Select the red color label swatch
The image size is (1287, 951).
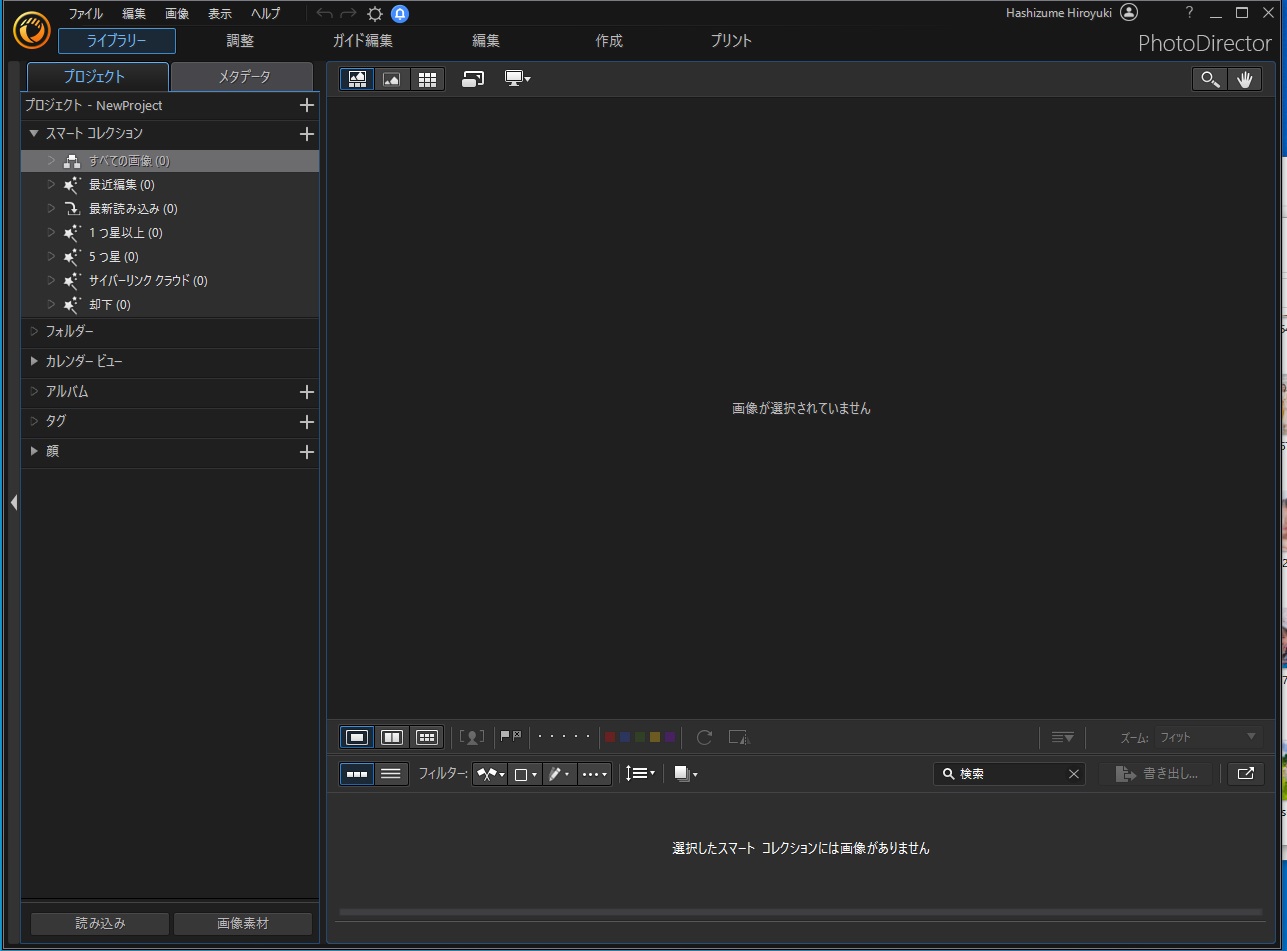coord(610,737)
